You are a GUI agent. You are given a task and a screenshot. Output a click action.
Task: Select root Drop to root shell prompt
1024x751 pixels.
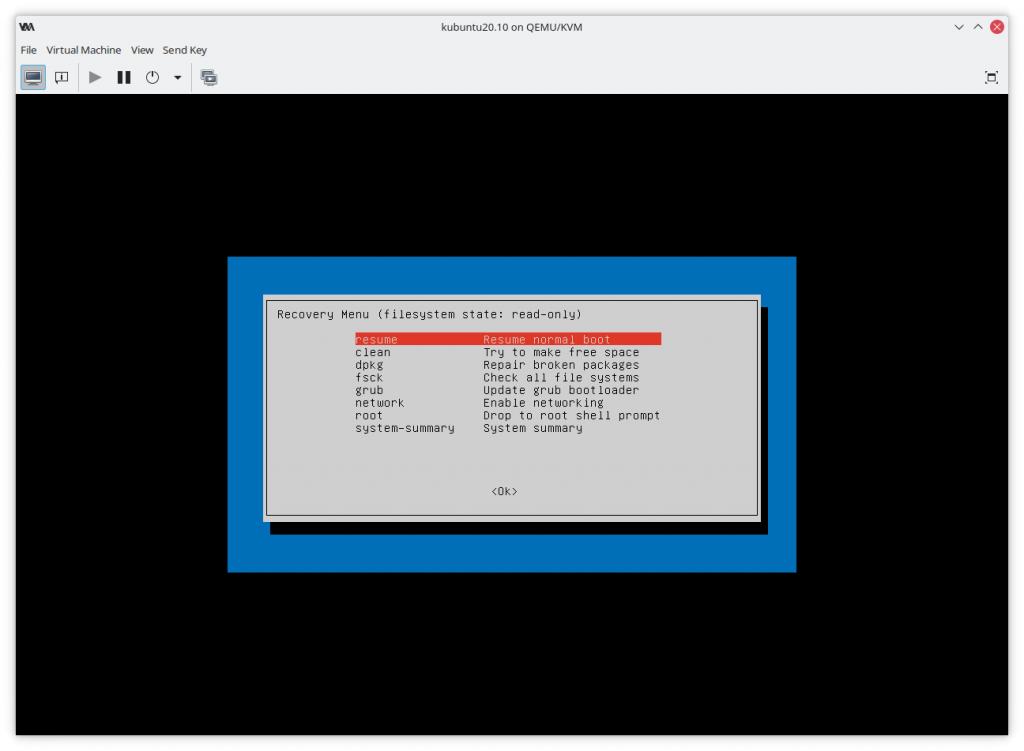[507, 415]
